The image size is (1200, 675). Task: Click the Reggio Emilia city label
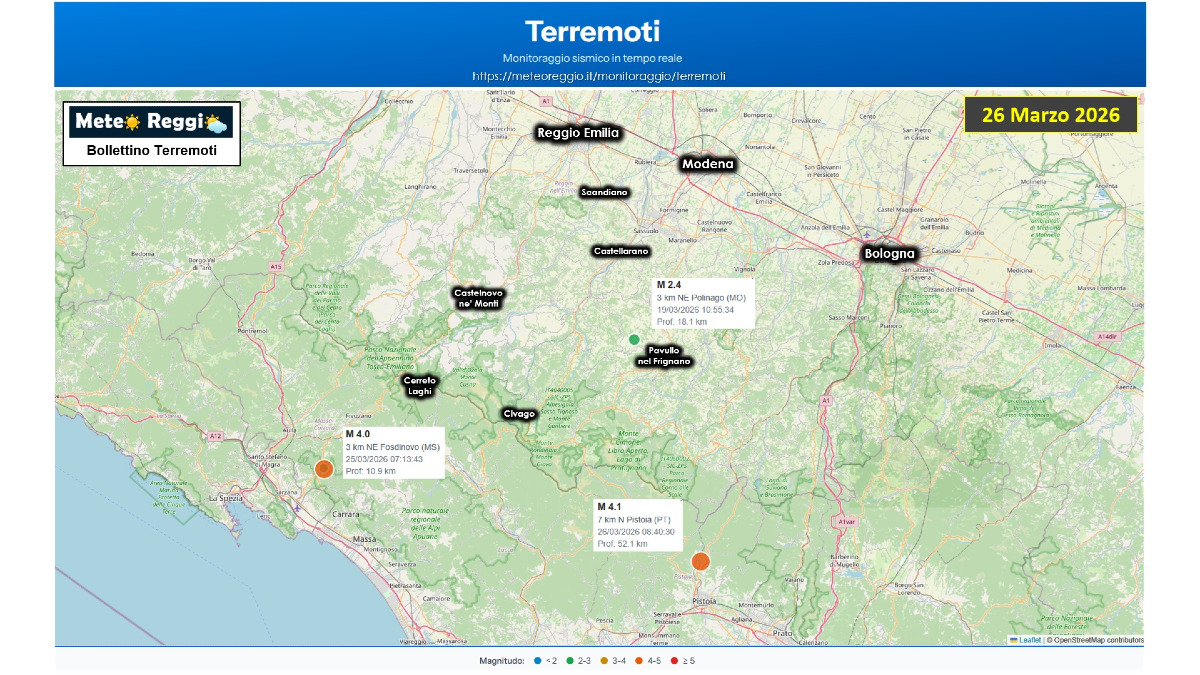tap(578, 132)
